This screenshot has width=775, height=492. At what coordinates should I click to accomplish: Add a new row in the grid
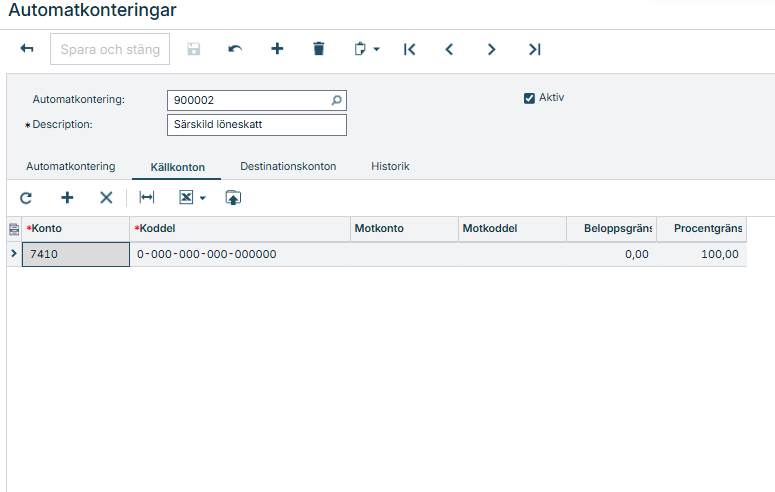tap(67, 198)
